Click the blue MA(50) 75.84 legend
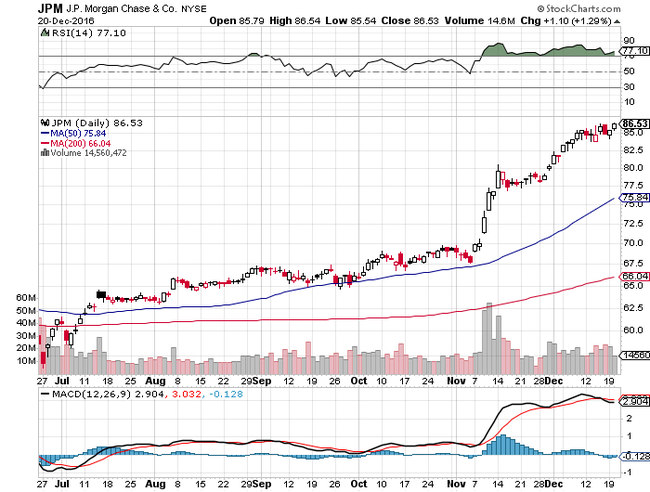This screenshot has height=492, width=650. (73, 133)
